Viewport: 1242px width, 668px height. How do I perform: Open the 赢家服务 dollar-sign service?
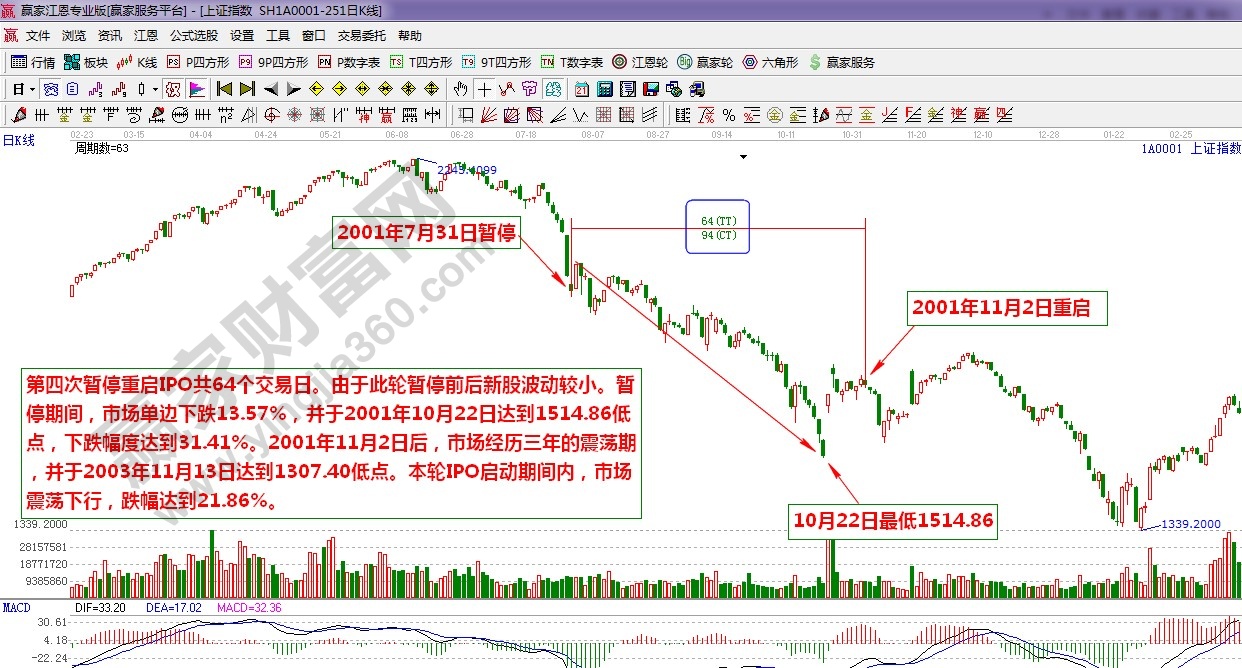coord(841,62)
